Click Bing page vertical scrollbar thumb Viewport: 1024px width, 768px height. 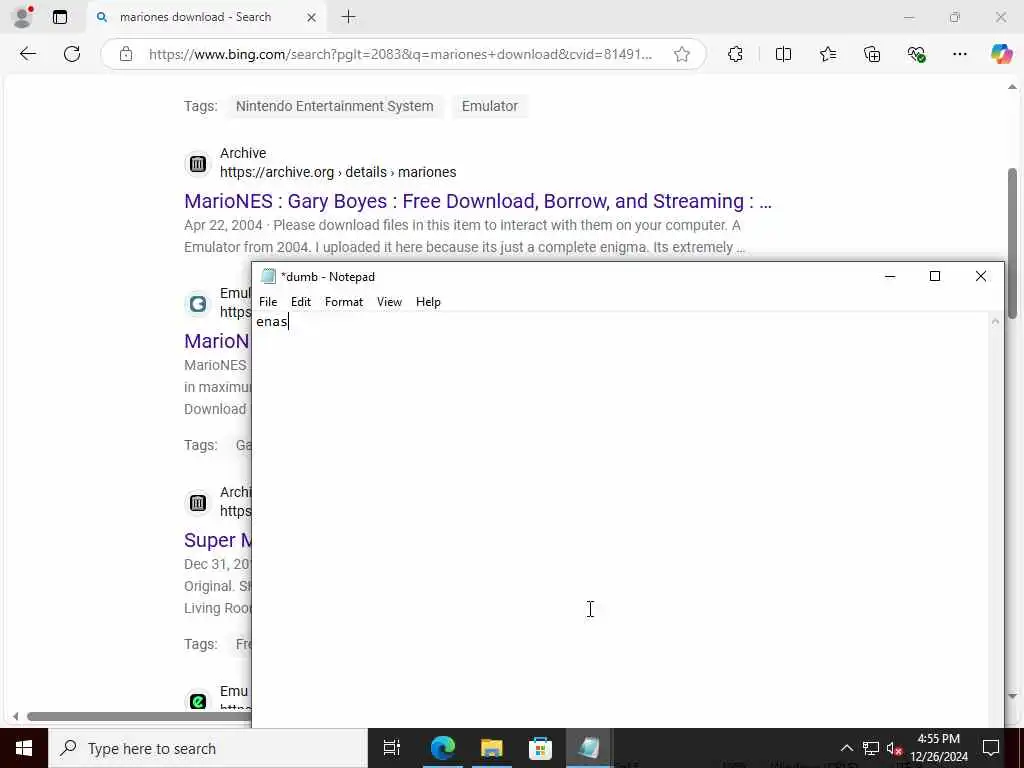tap(1012, 243)
